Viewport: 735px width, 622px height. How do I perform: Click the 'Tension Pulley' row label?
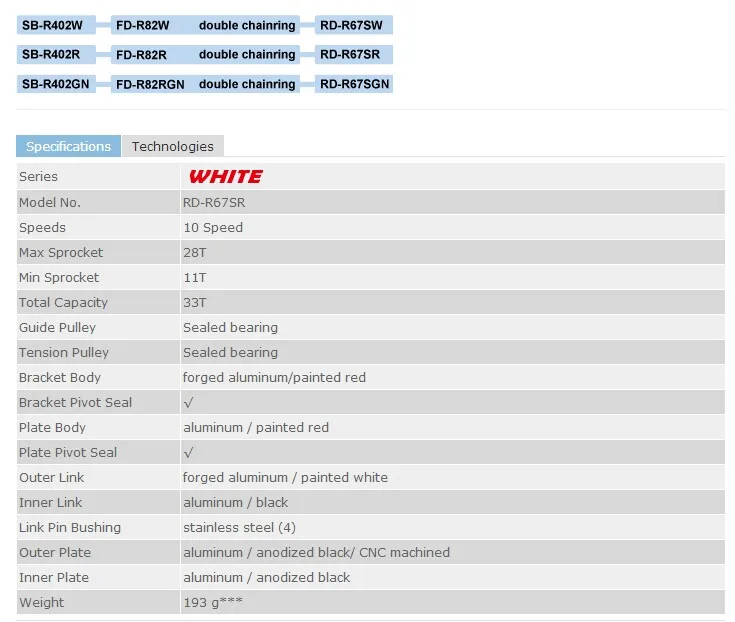[x=64, y=352]
